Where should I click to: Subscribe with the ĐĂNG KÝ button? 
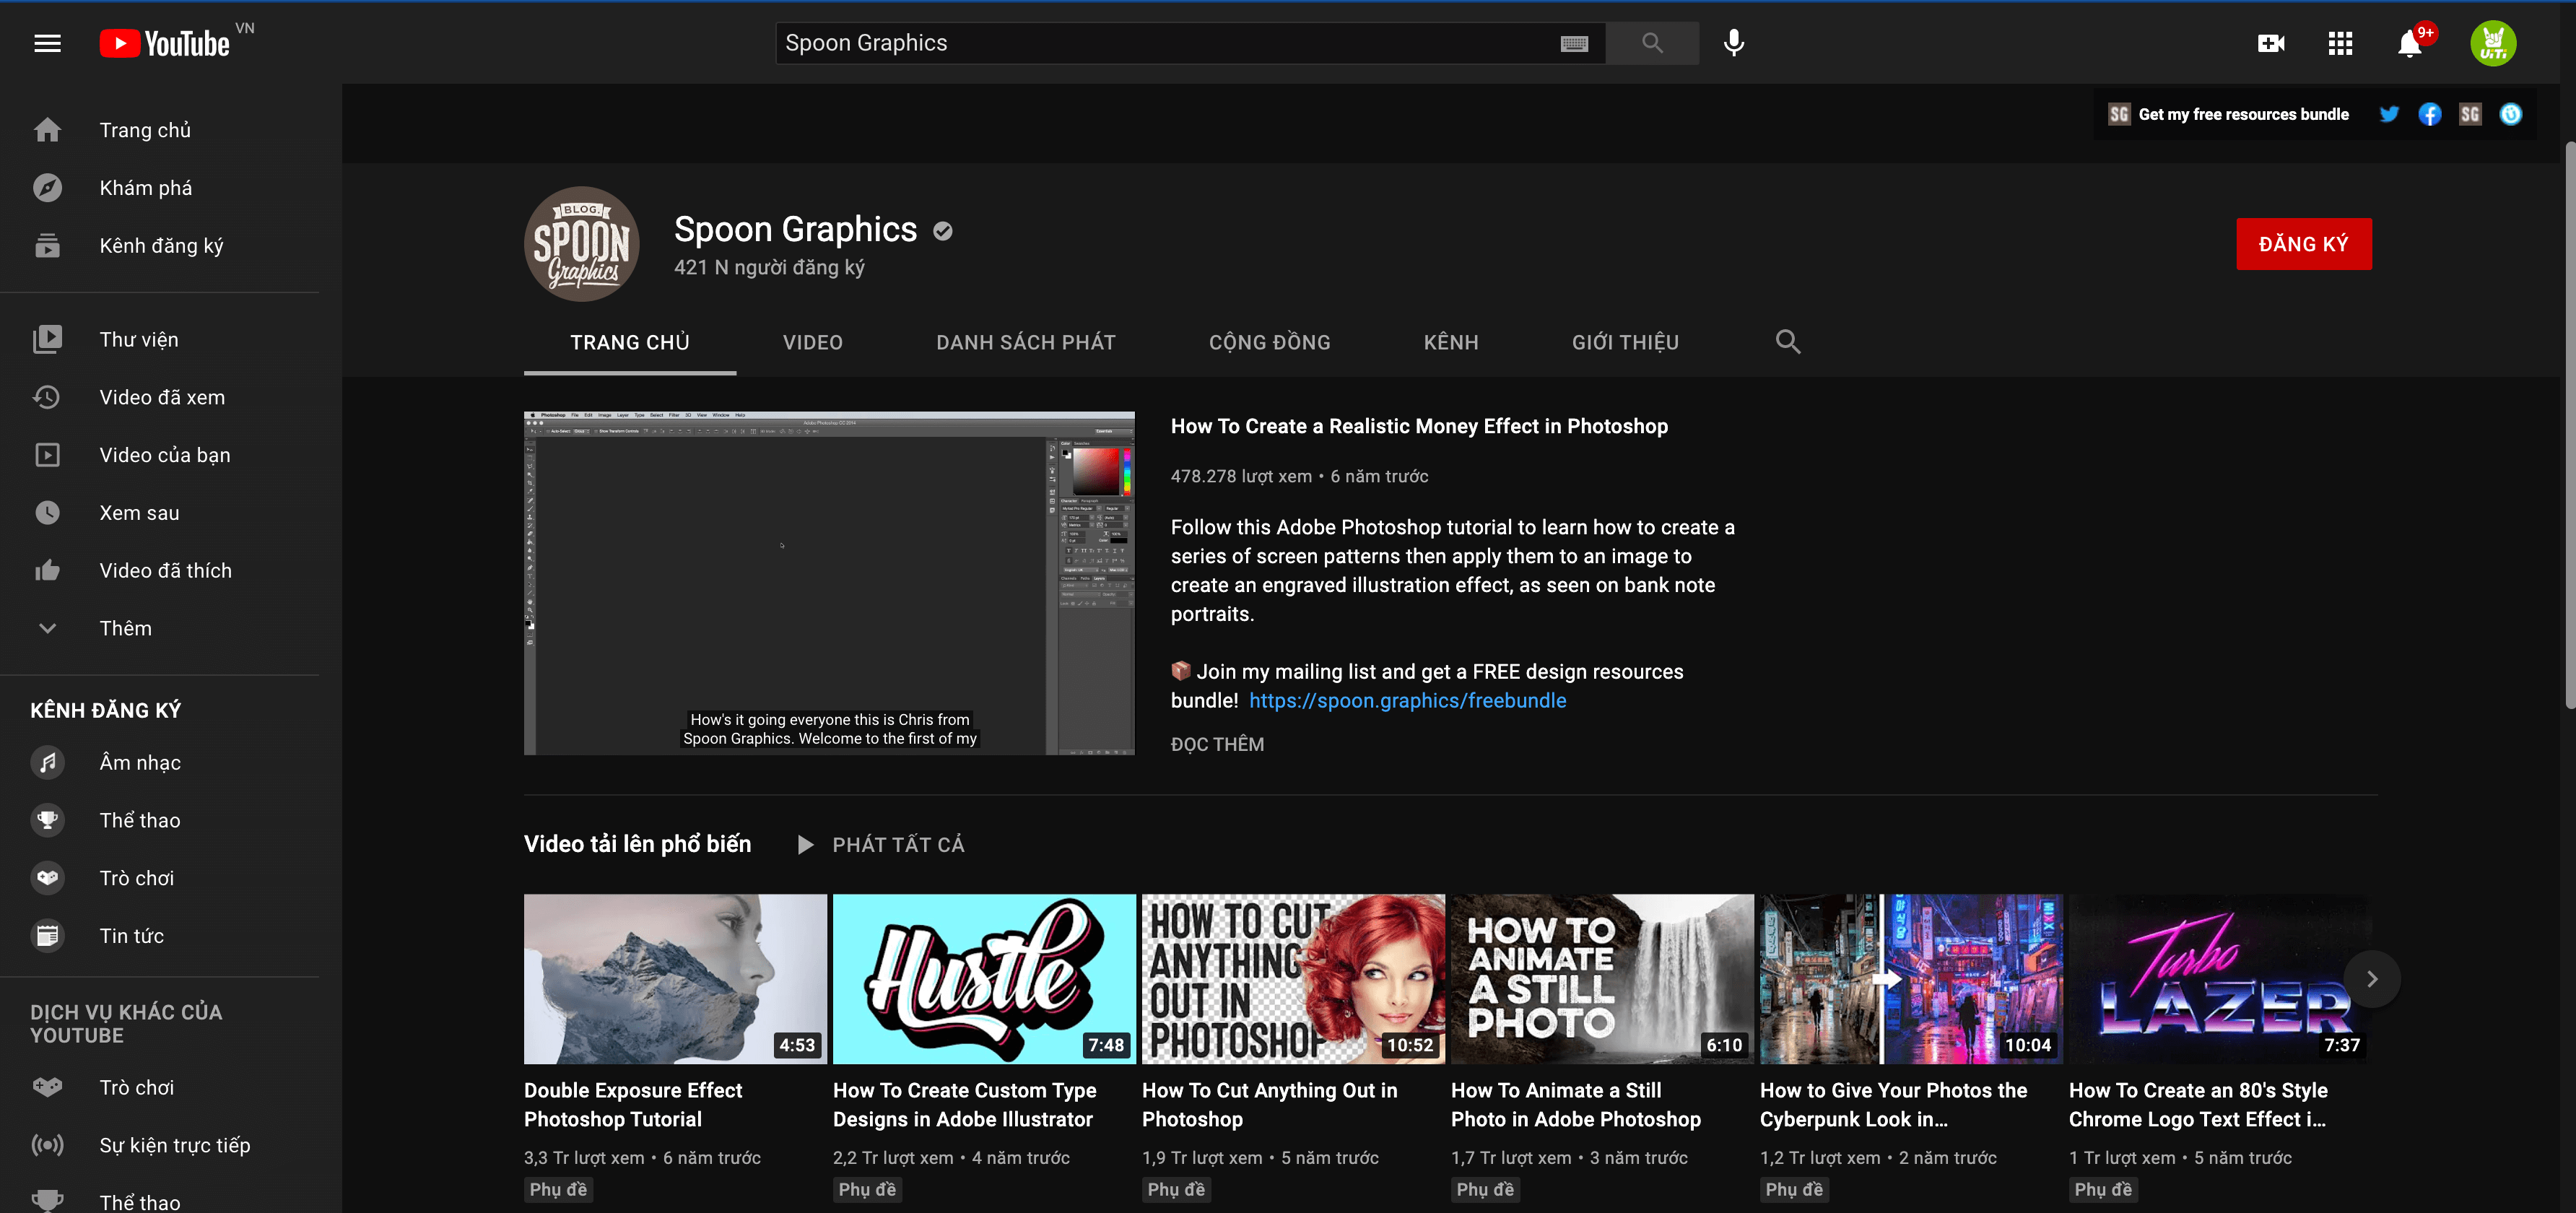click(2303, 244)
